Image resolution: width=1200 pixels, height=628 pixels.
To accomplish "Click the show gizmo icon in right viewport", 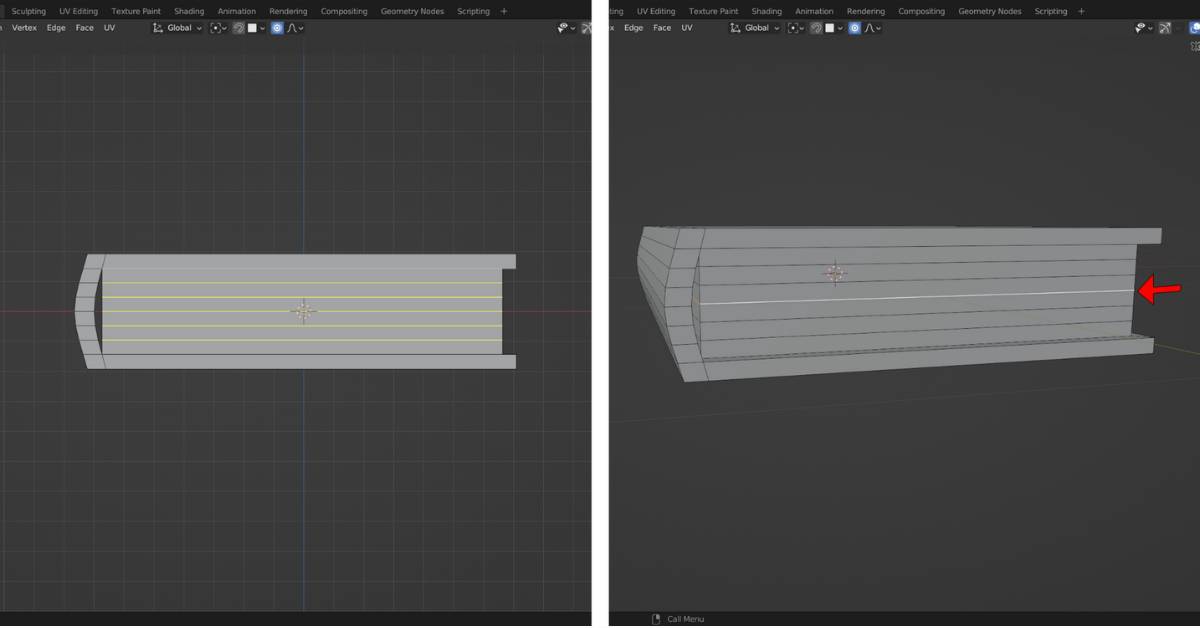I will point(1165,28).
